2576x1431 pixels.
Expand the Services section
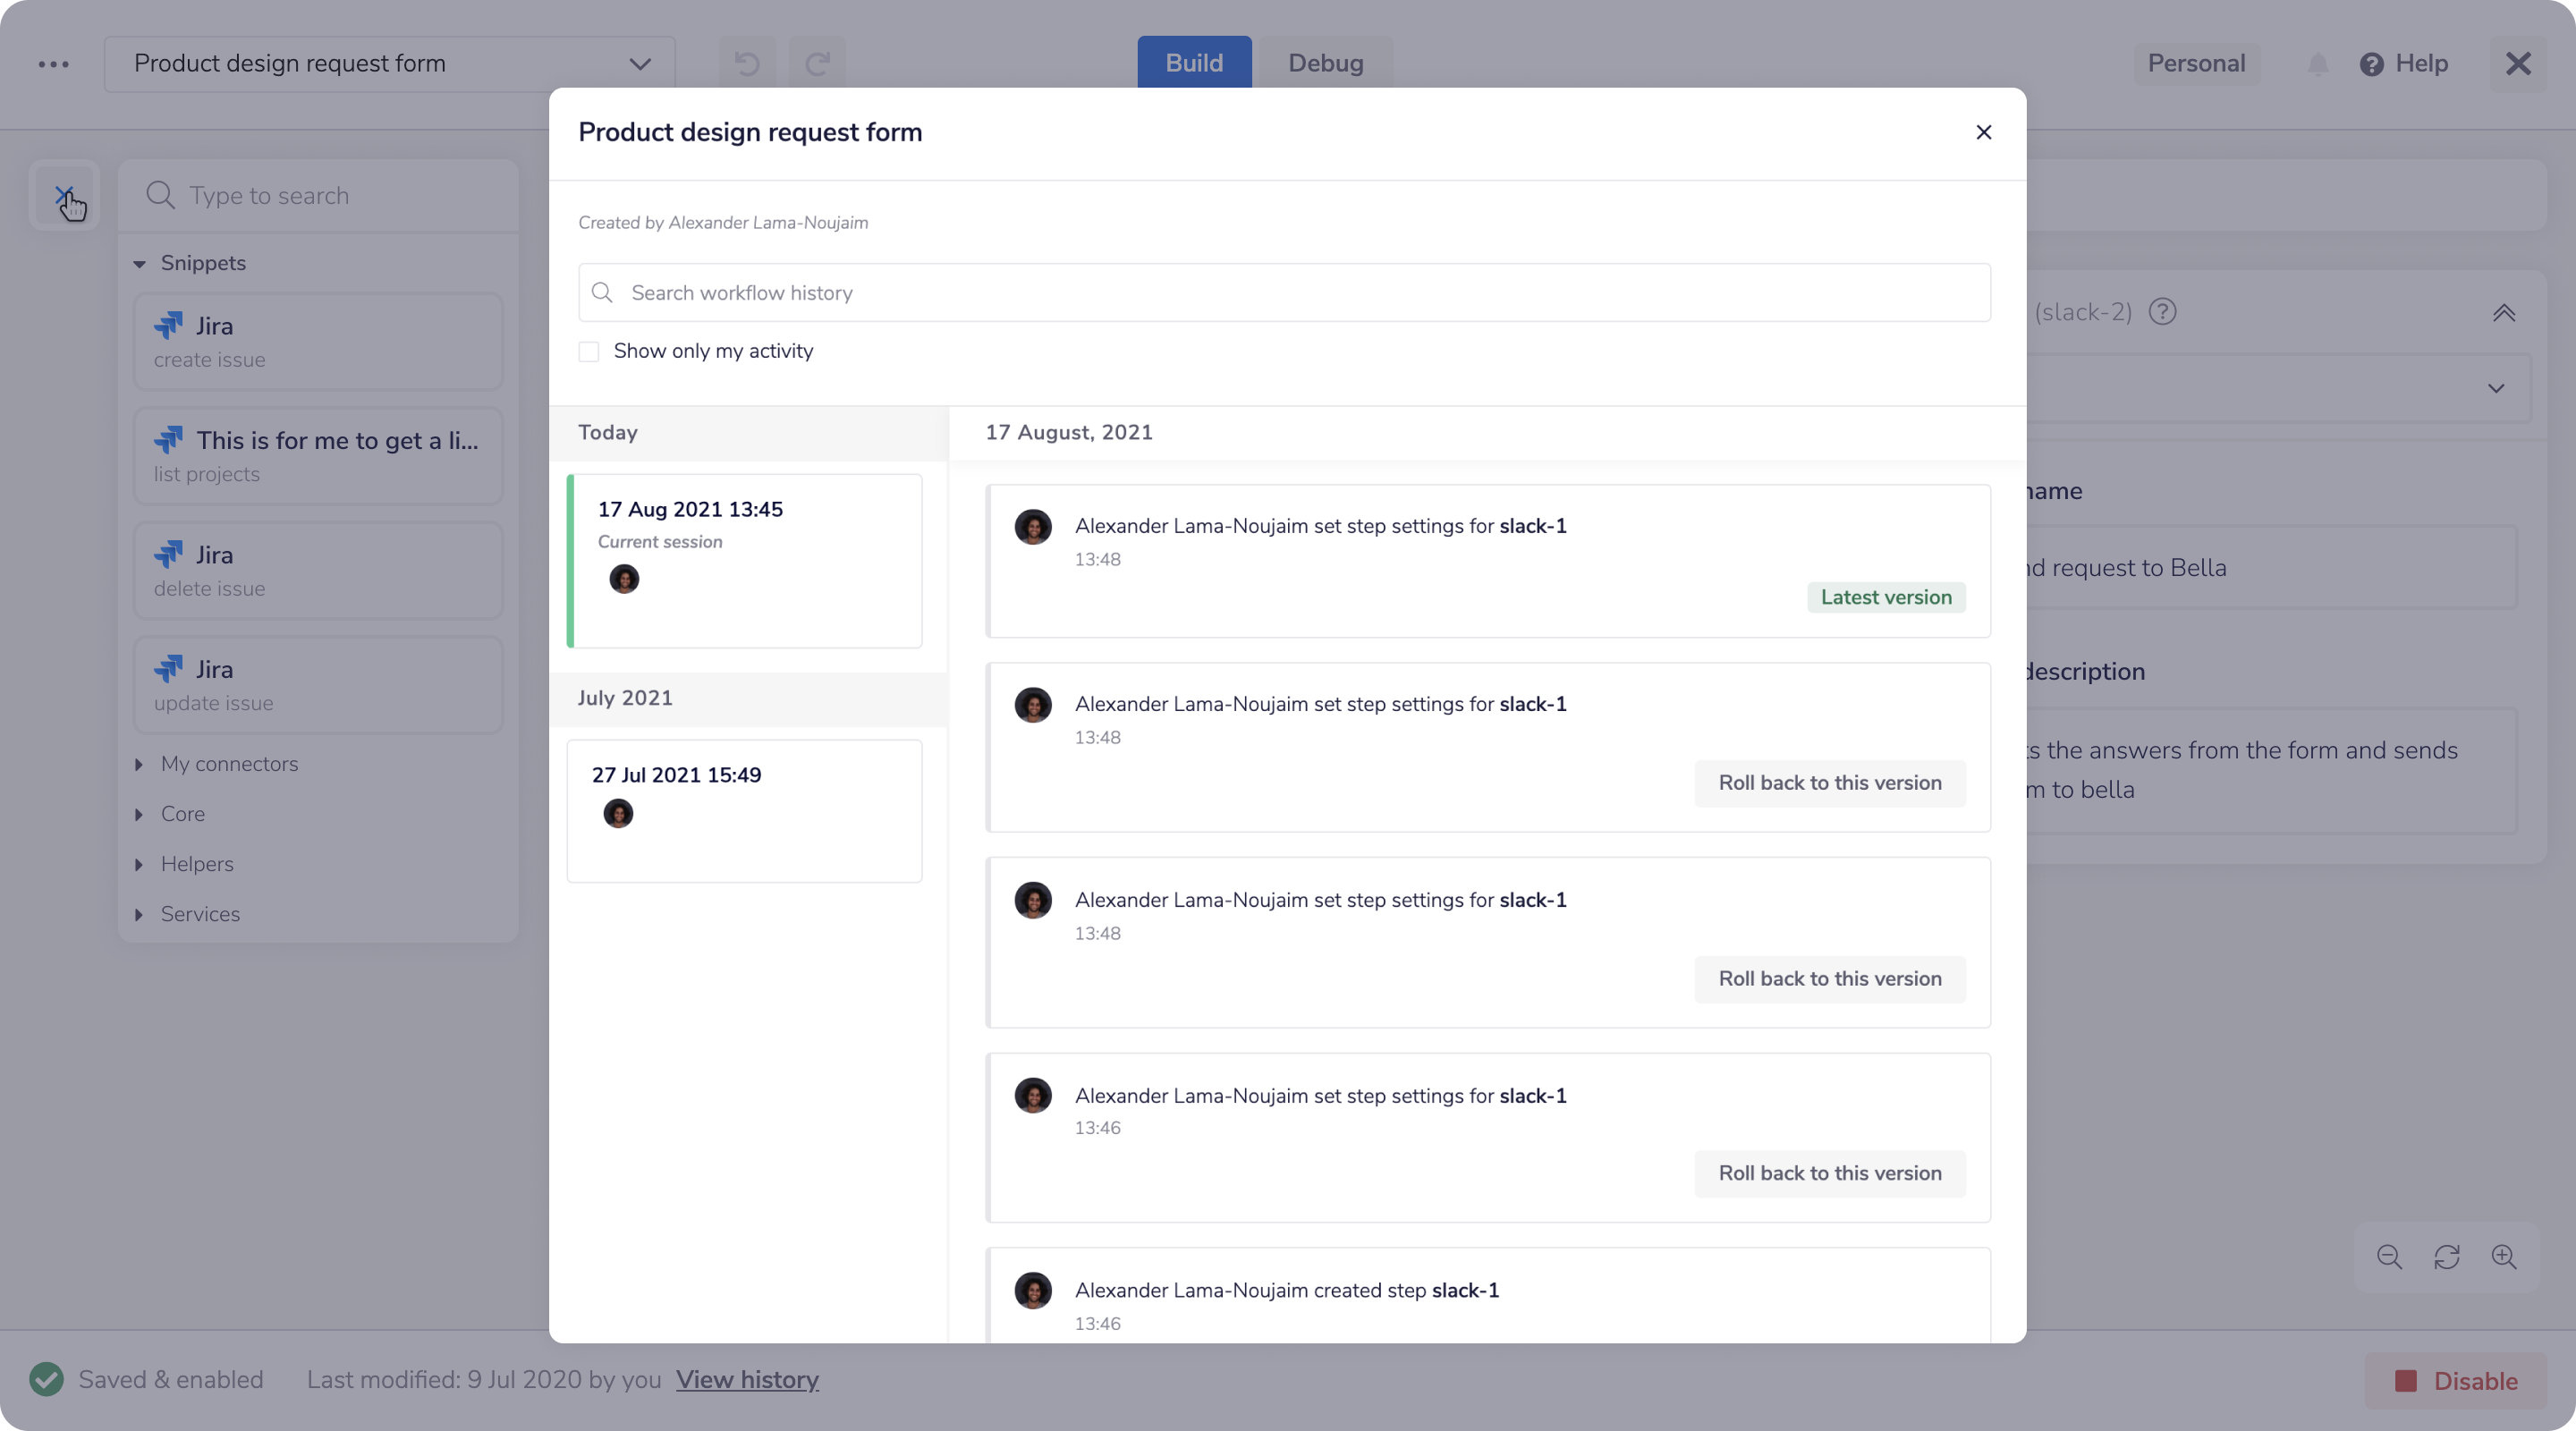tap(139, 914)
